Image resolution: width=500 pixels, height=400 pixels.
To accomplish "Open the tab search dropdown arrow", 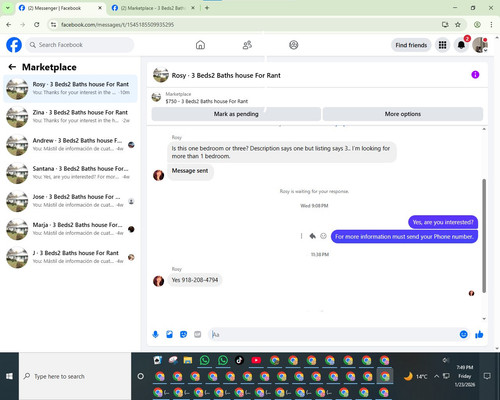I will pos(7,8).
